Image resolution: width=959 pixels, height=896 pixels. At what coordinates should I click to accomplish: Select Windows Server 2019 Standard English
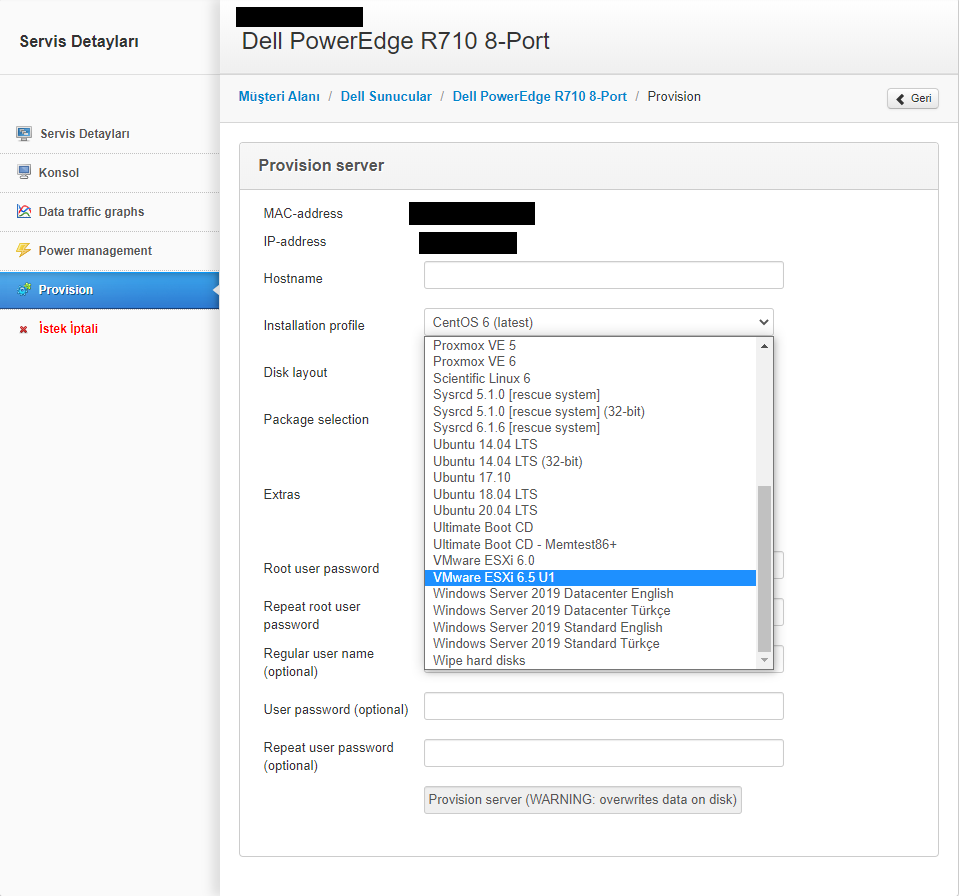[x=590, y=627]
